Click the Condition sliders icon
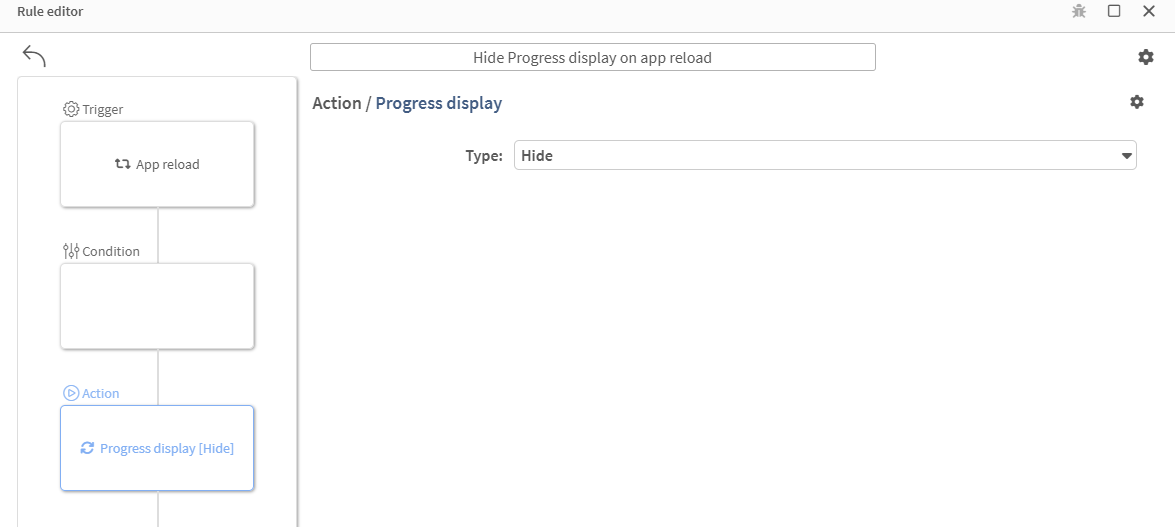 tap(71, 251)
